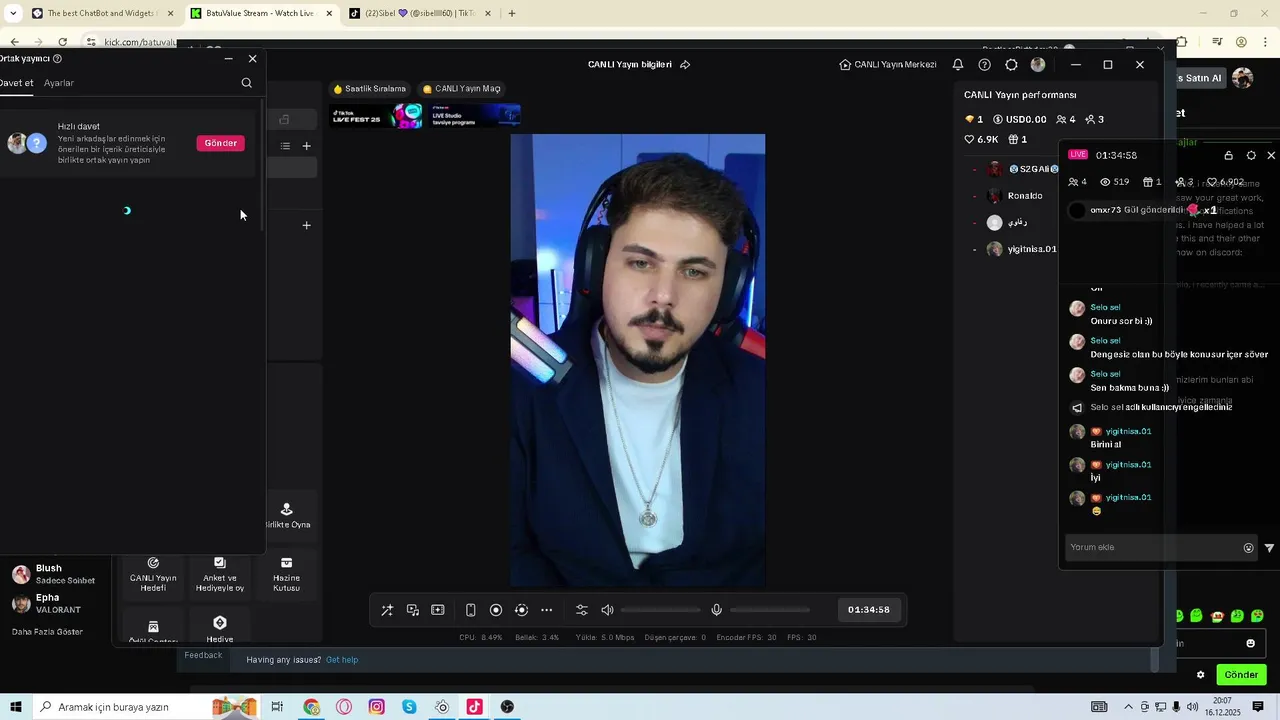This screenshot has width=1280, height=720.
Task: Click help icon next to Ortak yayıncı
Action: point(57,59)
